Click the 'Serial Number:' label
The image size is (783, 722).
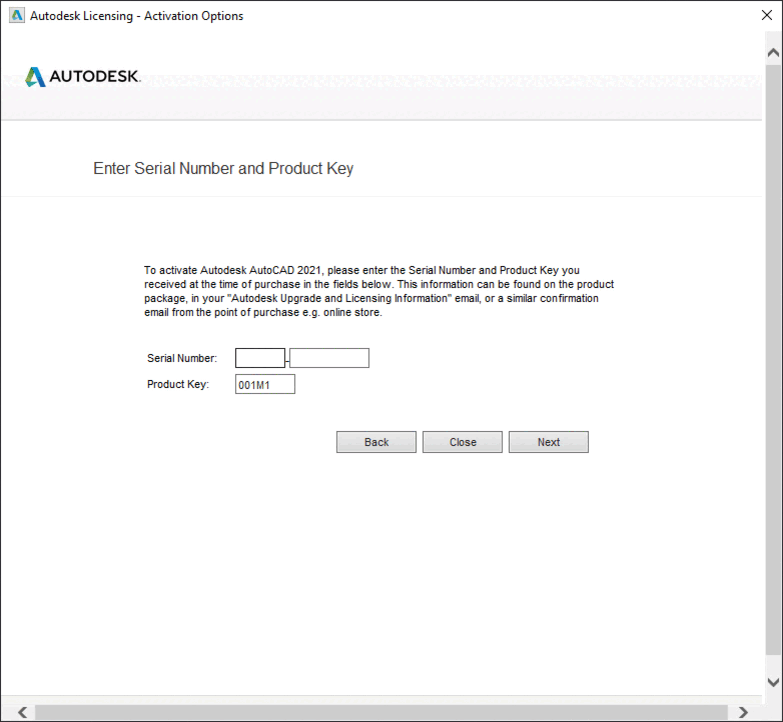click(182, 358)
